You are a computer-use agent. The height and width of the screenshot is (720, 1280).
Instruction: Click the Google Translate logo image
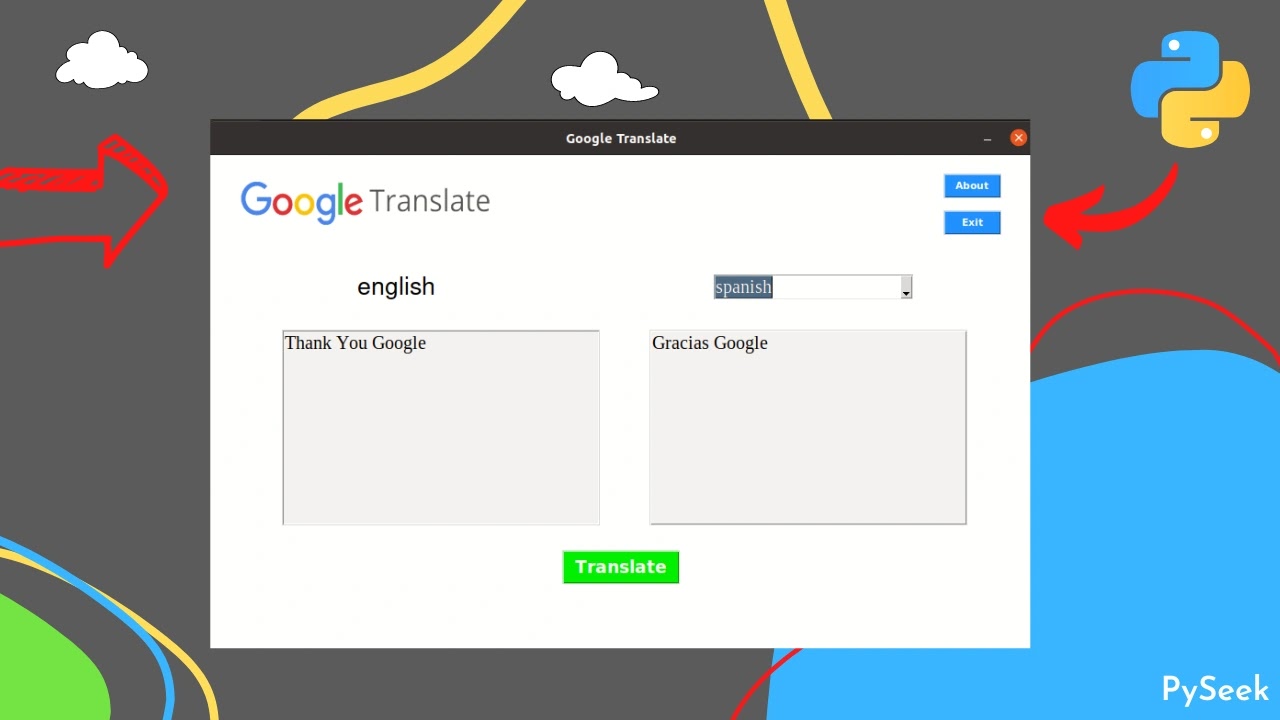pyautogui.click(x=365, y=202)
